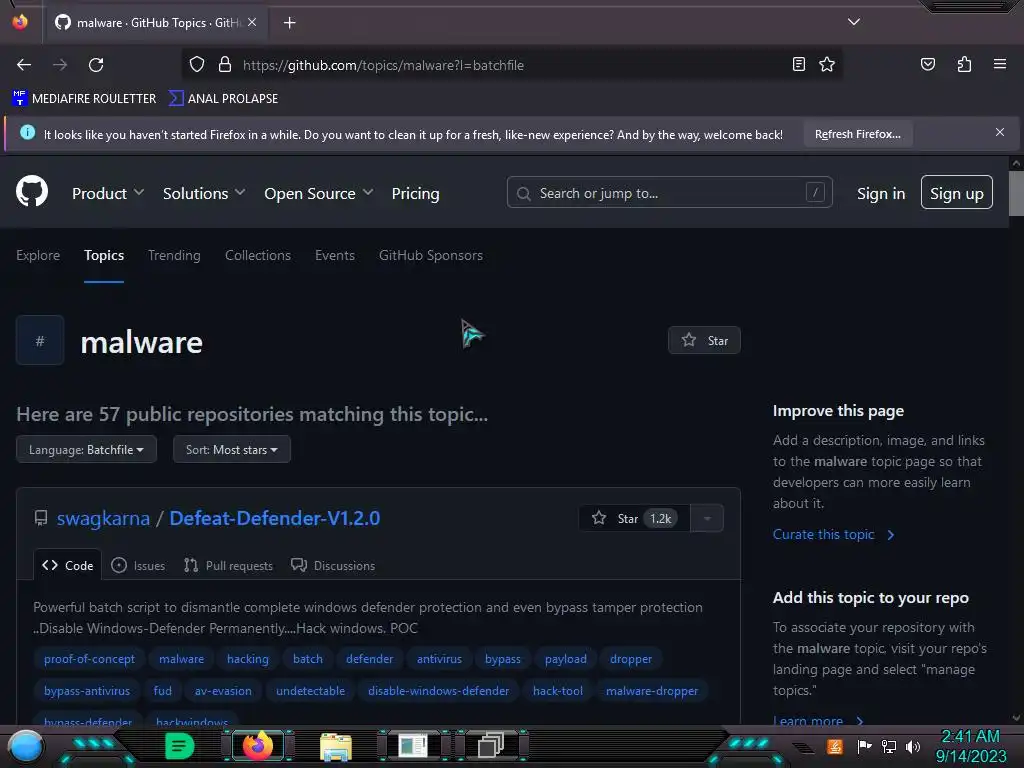The image size is (1024, 768).
Task: Click the hacking topic tag
Action: pos(248,659)
